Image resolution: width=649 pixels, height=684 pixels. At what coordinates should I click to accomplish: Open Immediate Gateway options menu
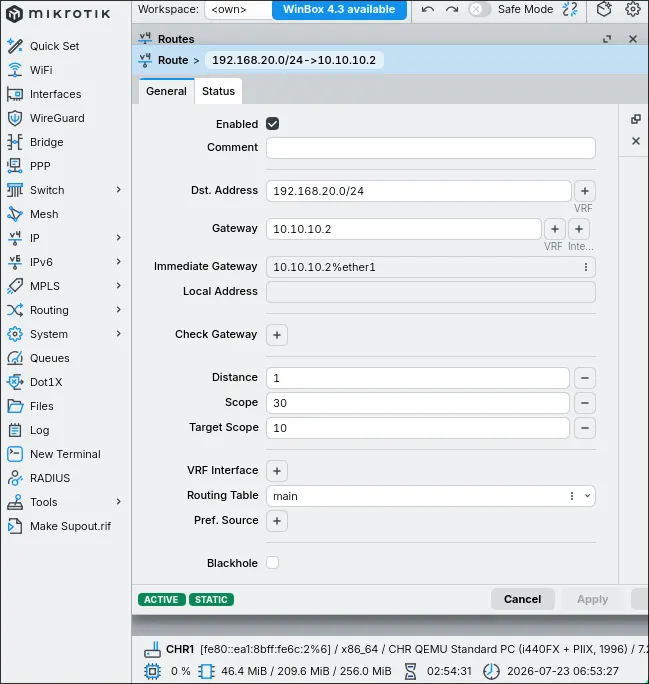point(586,267)
